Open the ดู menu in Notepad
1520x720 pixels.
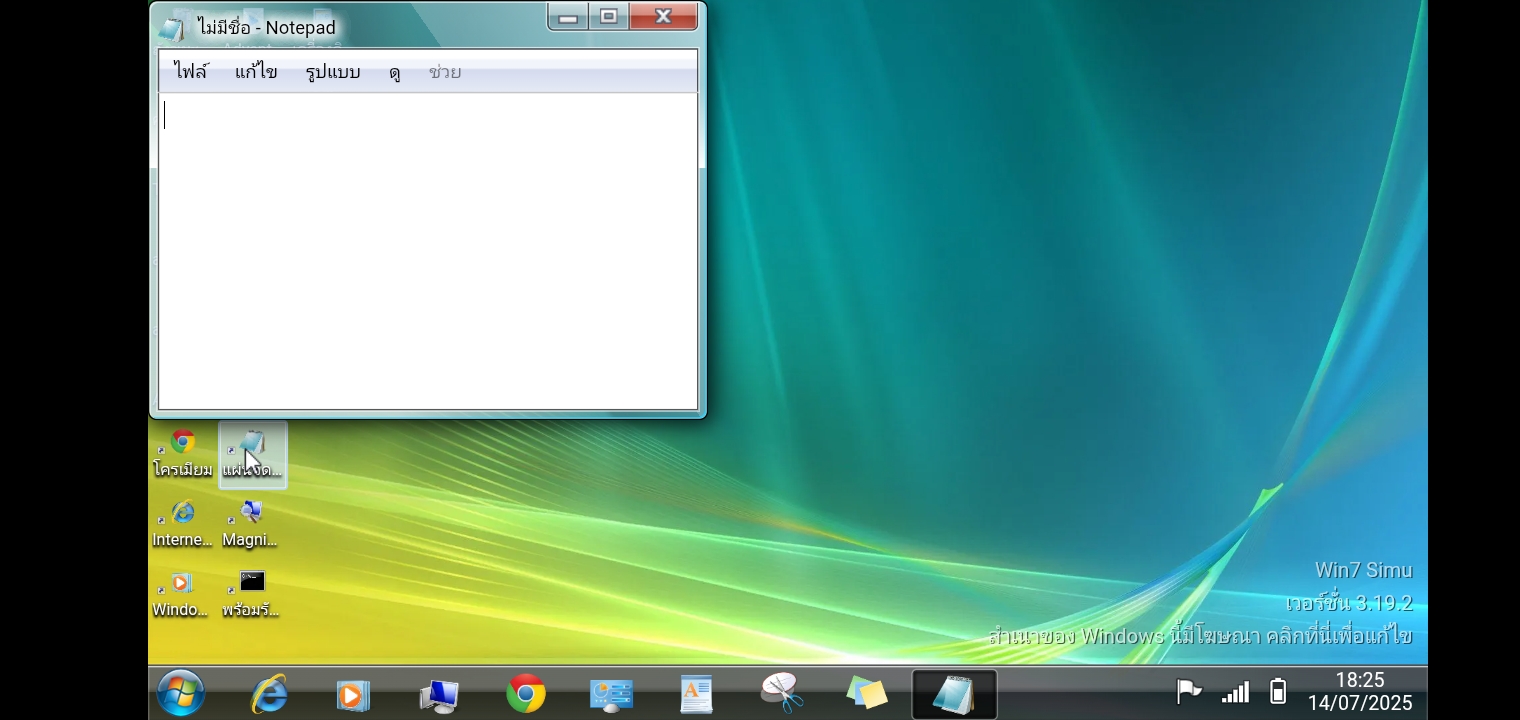395,72
